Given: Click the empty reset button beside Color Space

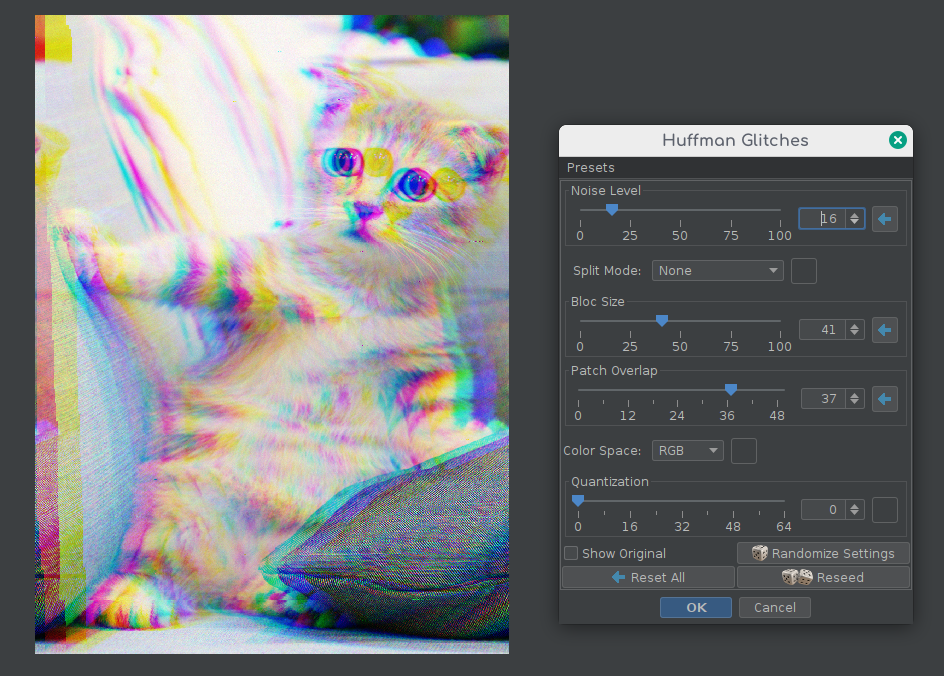Looking at the screenshot, I should [x=744, y=451].
